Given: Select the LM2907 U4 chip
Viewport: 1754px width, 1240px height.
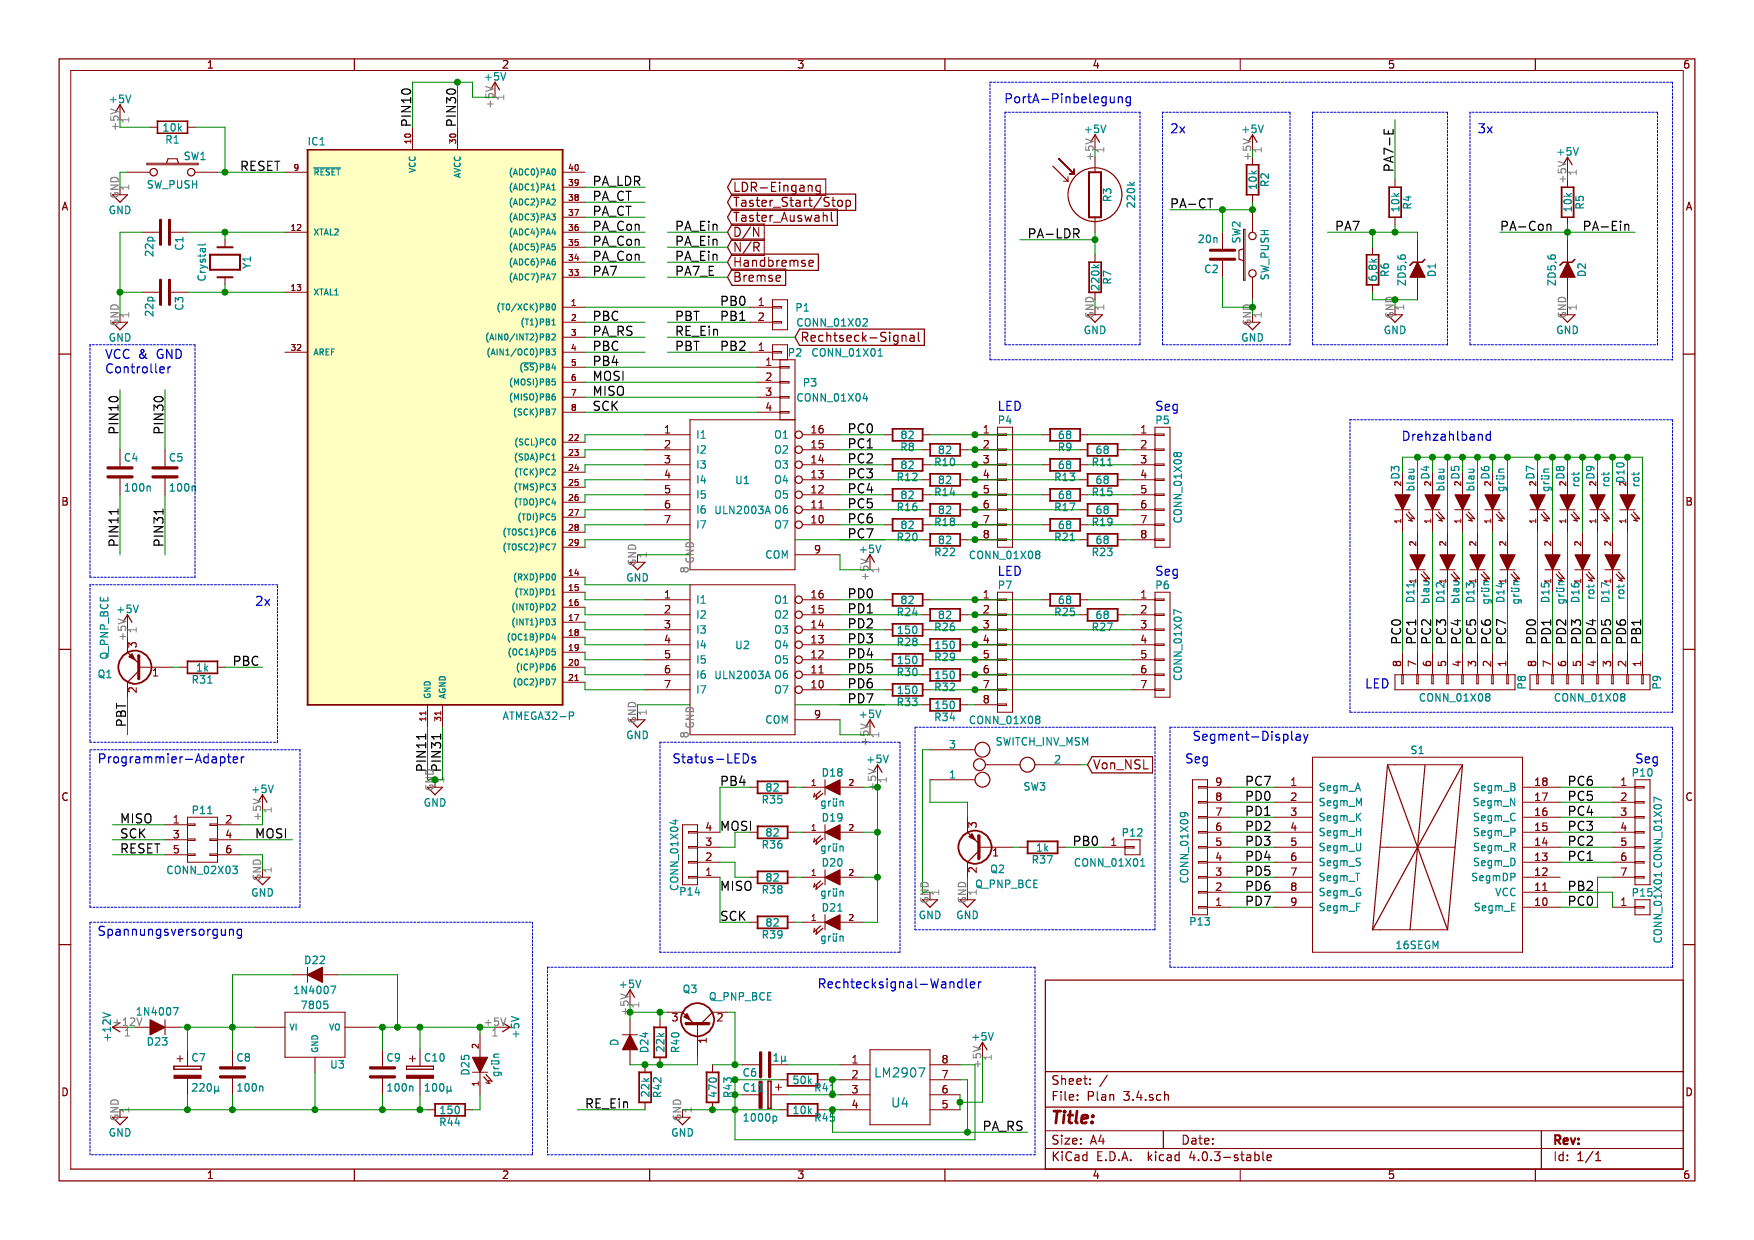Looking at the screenshot, I should [900, 1087].
